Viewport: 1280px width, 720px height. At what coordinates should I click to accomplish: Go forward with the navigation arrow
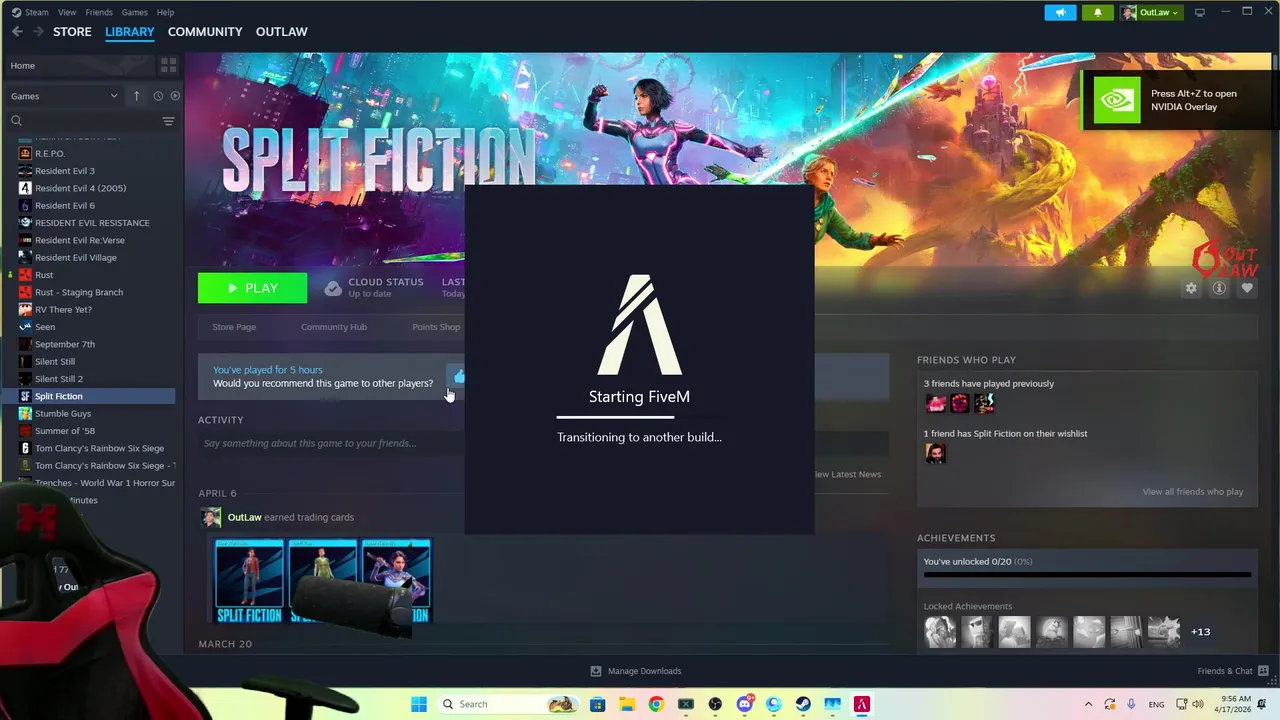pos(38,32)
